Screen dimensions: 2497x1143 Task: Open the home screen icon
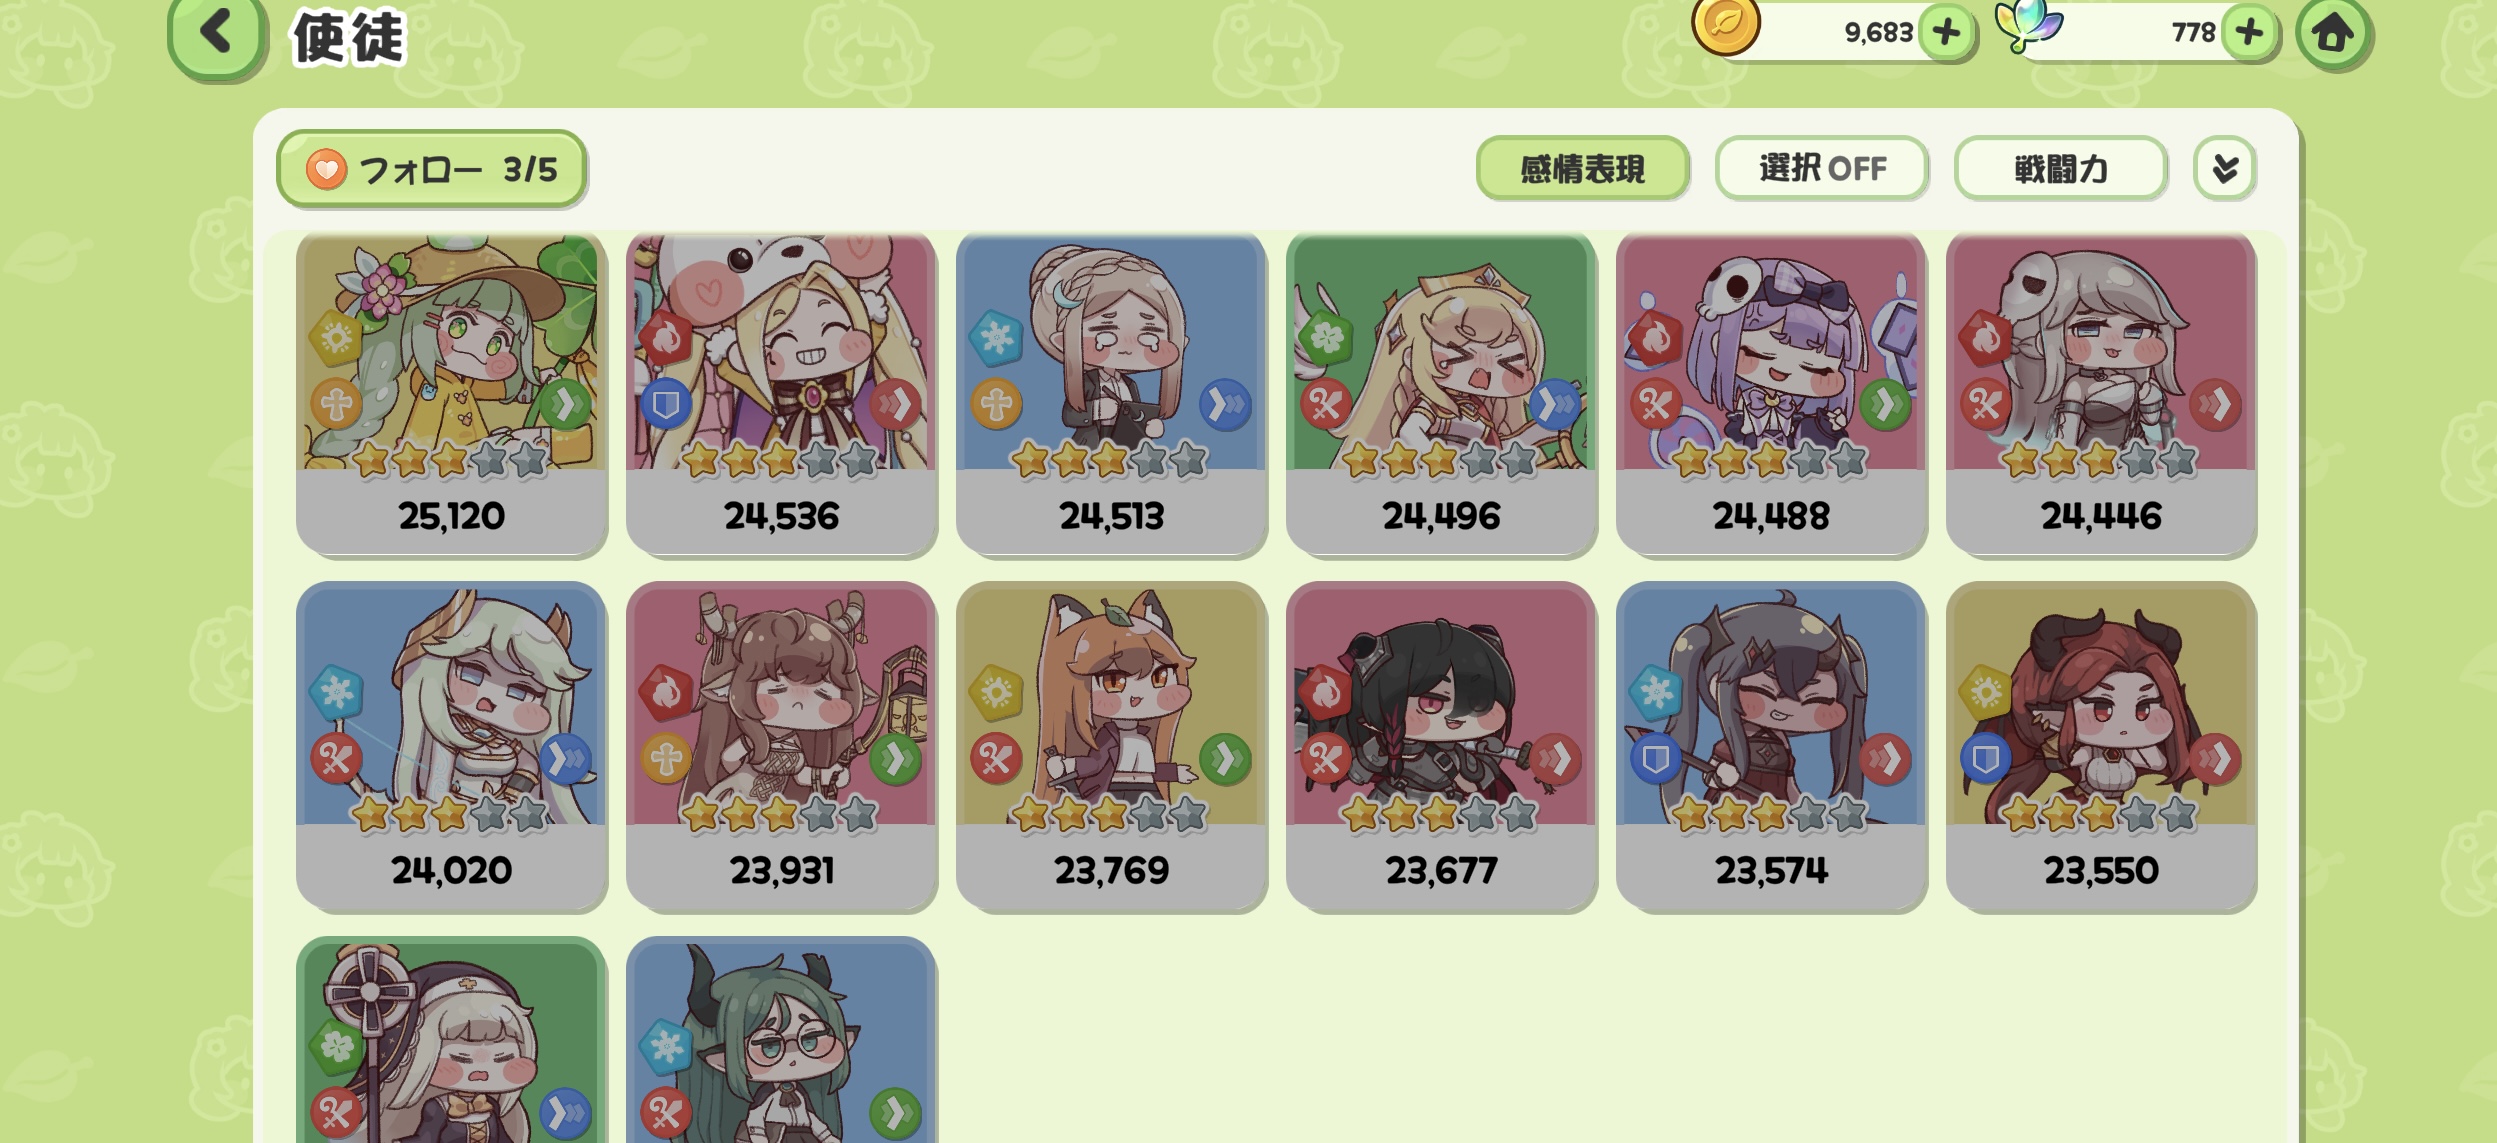2333,35
